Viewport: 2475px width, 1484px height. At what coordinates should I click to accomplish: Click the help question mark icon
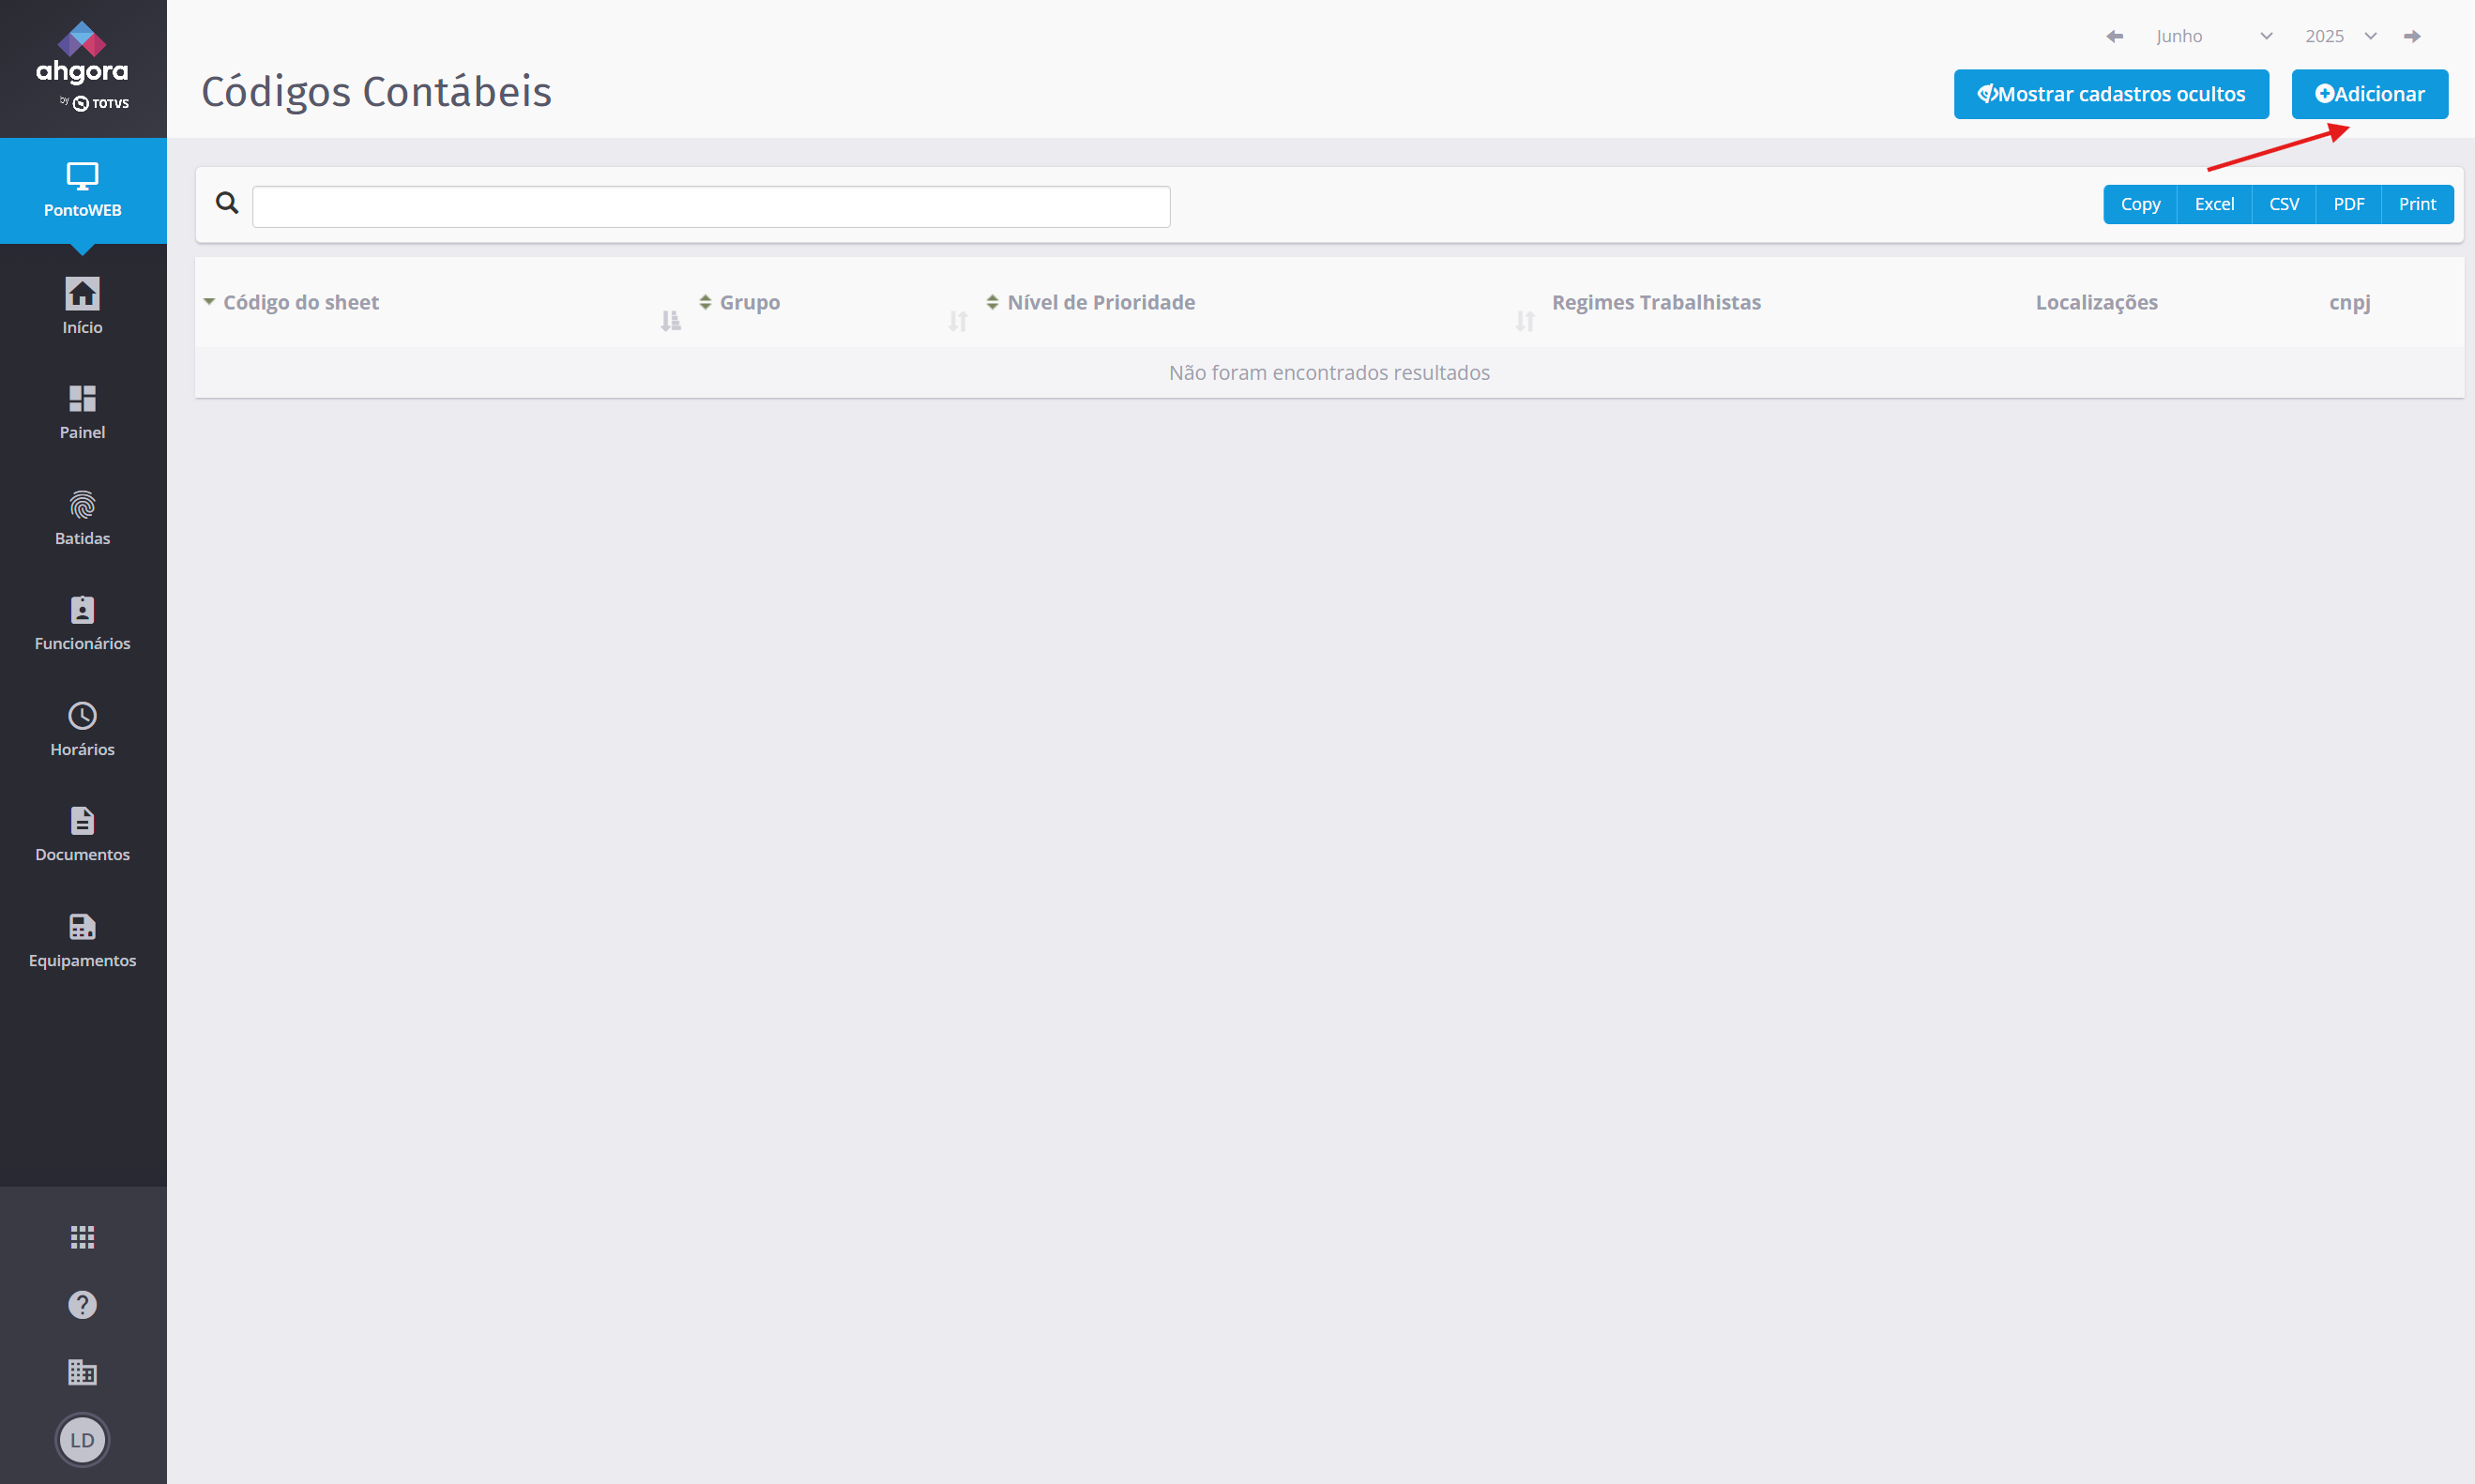(82, 1305)
